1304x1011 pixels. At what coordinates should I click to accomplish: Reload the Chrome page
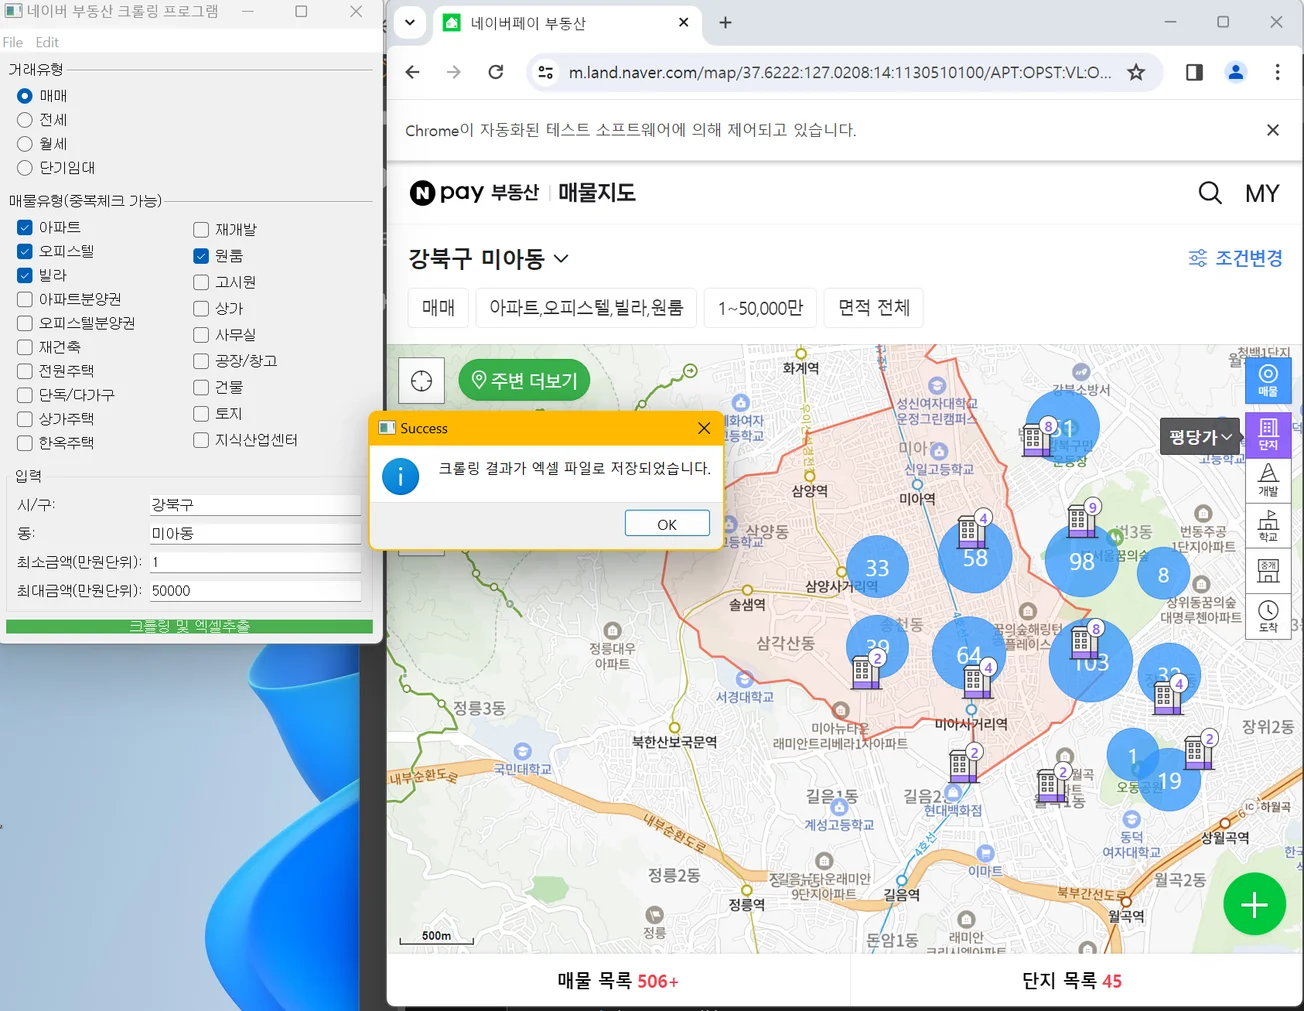point(496,72)
